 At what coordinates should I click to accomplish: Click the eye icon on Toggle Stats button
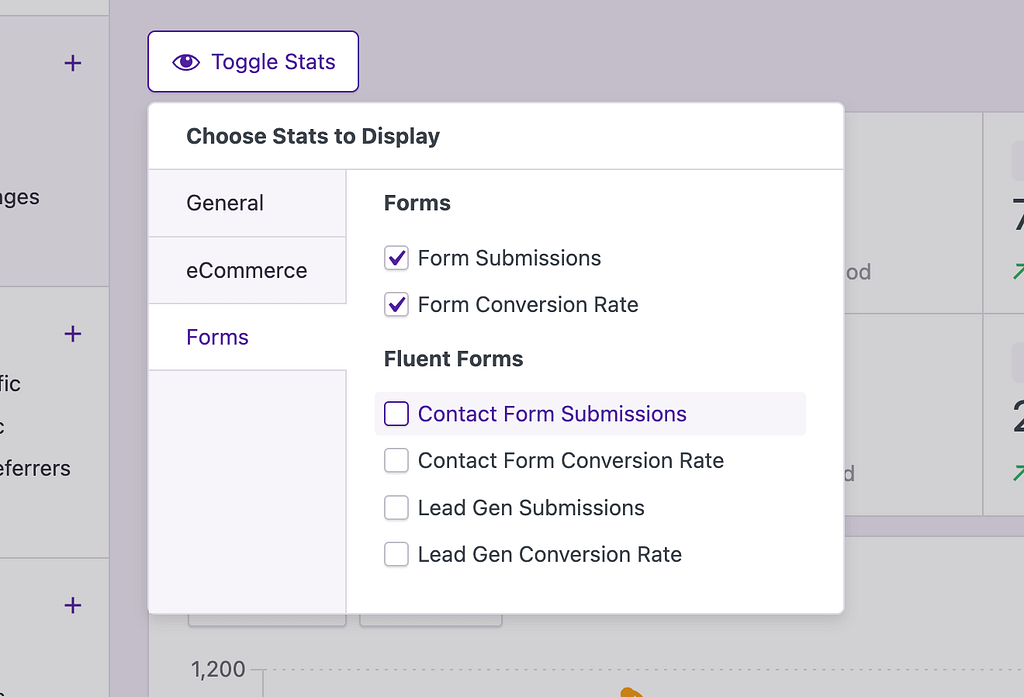186,61
